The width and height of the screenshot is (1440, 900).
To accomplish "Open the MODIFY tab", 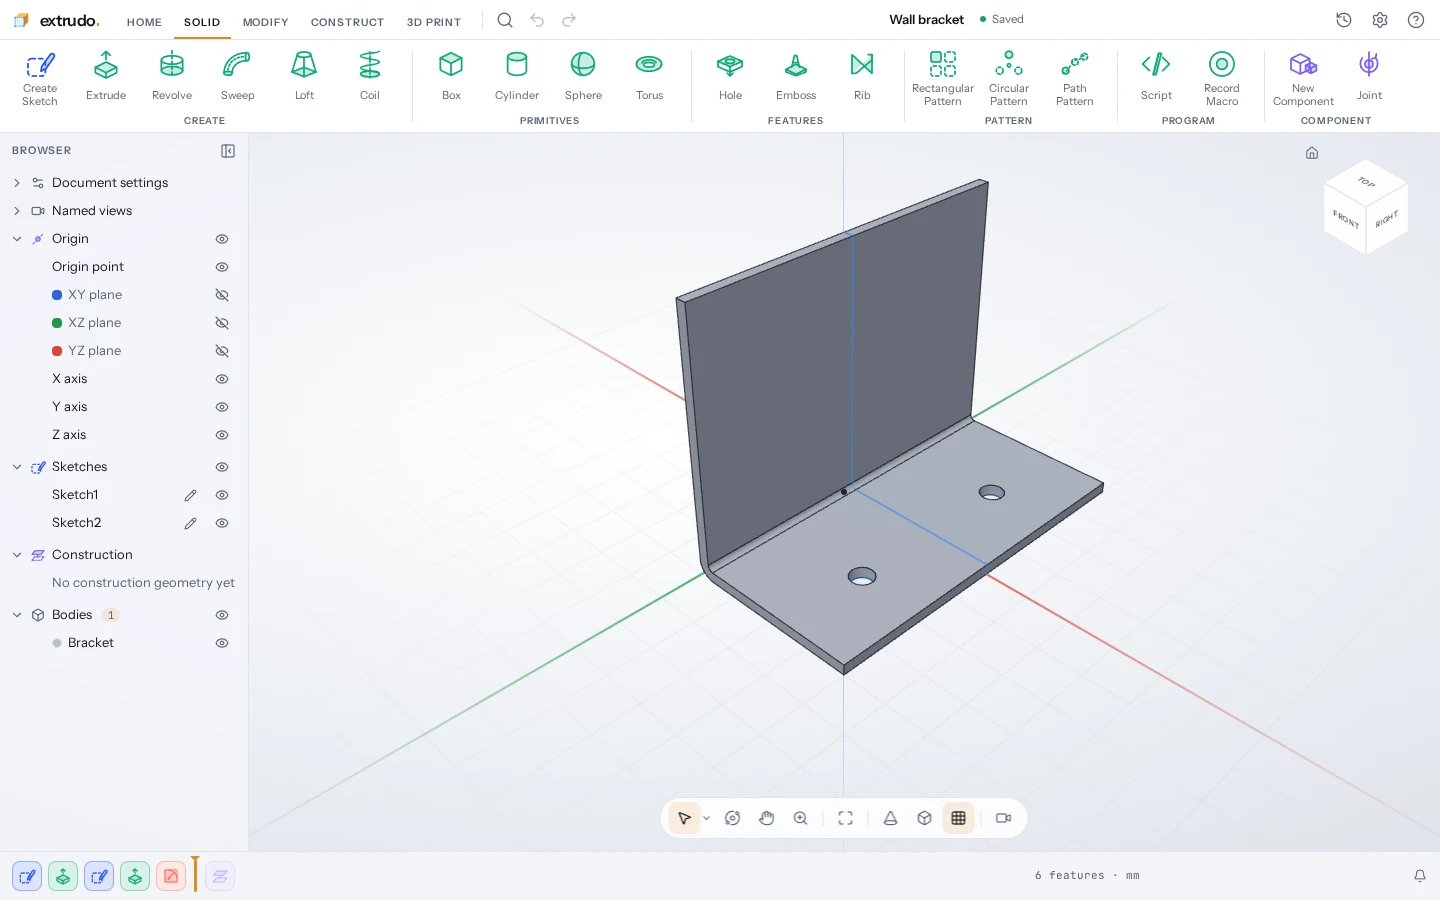I will click(265, 22).
